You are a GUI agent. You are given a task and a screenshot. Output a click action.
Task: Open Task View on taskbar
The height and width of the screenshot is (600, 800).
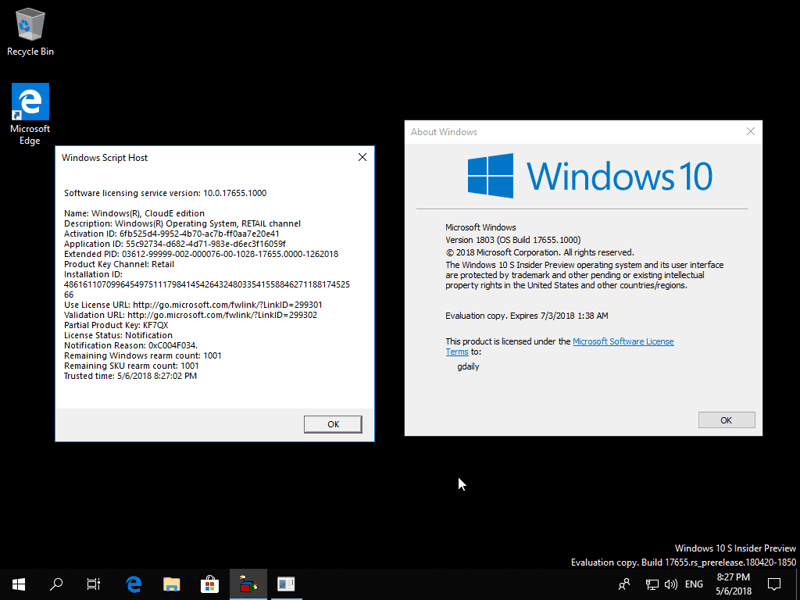point(93,584)
